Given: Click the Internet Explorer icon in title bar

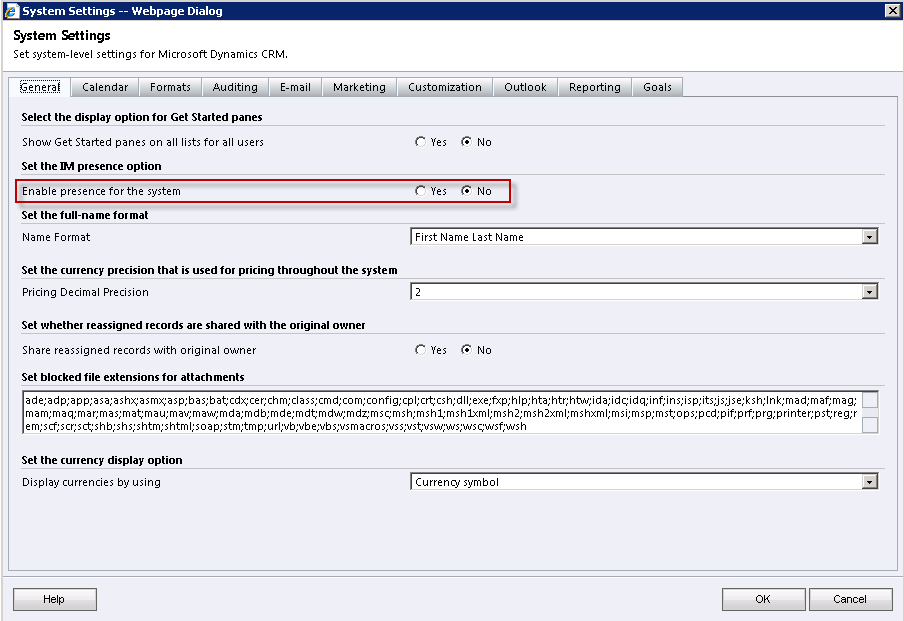Looking at the screenshot, I should coord(10,11).
